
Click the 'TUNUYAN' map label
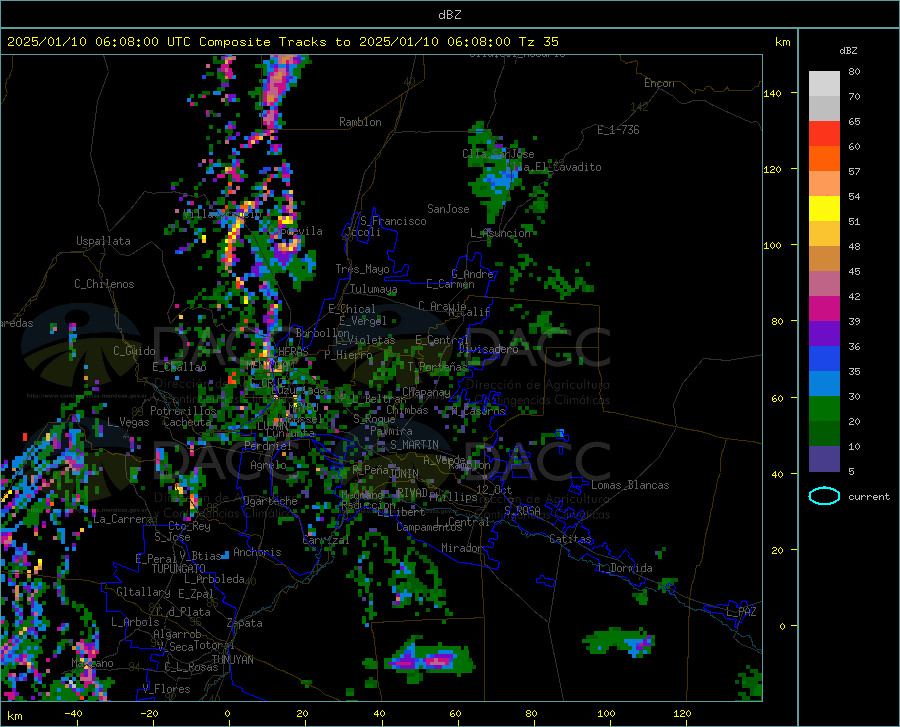232,660
